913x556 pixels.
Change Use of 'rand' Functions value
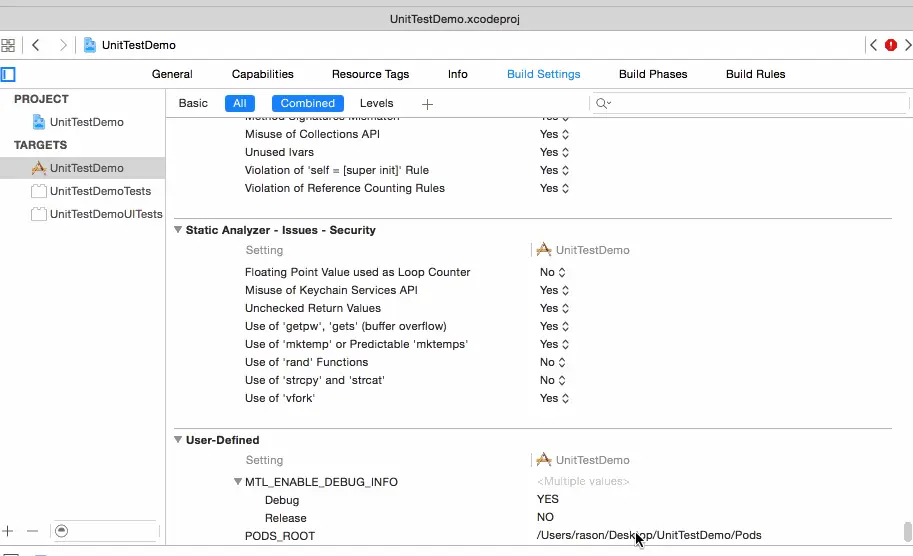(x=553, y=362)
